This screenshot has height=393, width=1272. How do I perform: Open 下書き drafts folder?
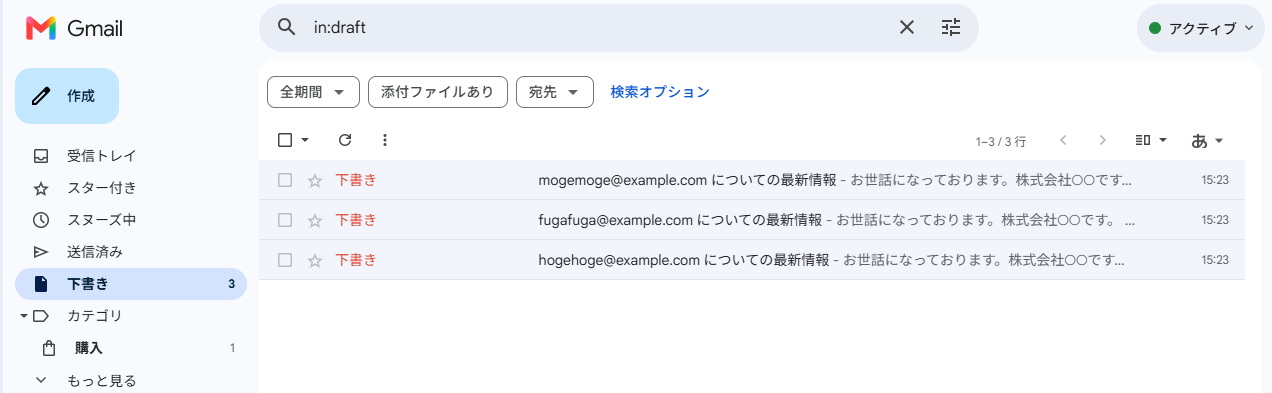click(130, 284)
